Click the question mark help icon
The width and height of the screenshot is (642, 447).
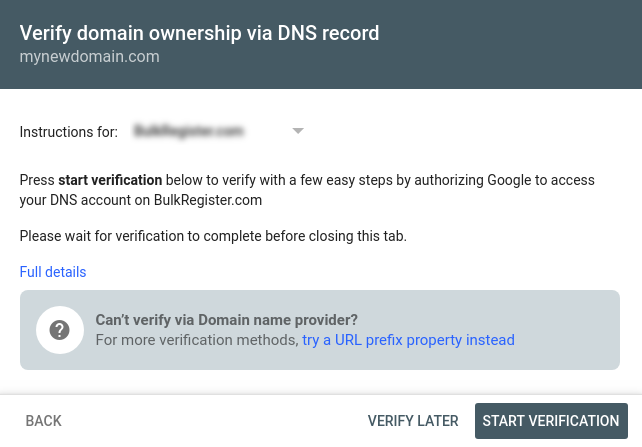[60, 330]
